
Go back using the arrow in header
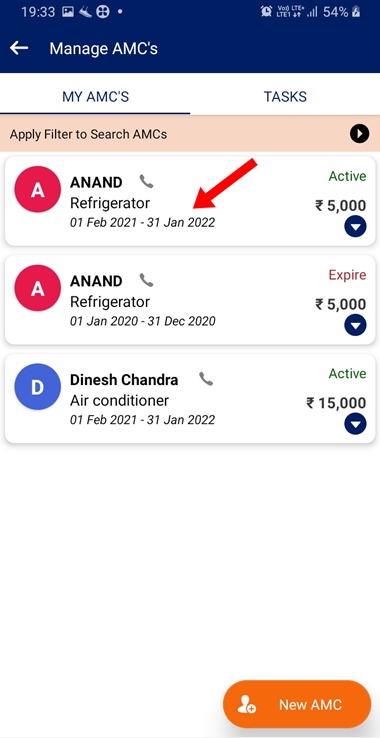(x=19, y=48)
